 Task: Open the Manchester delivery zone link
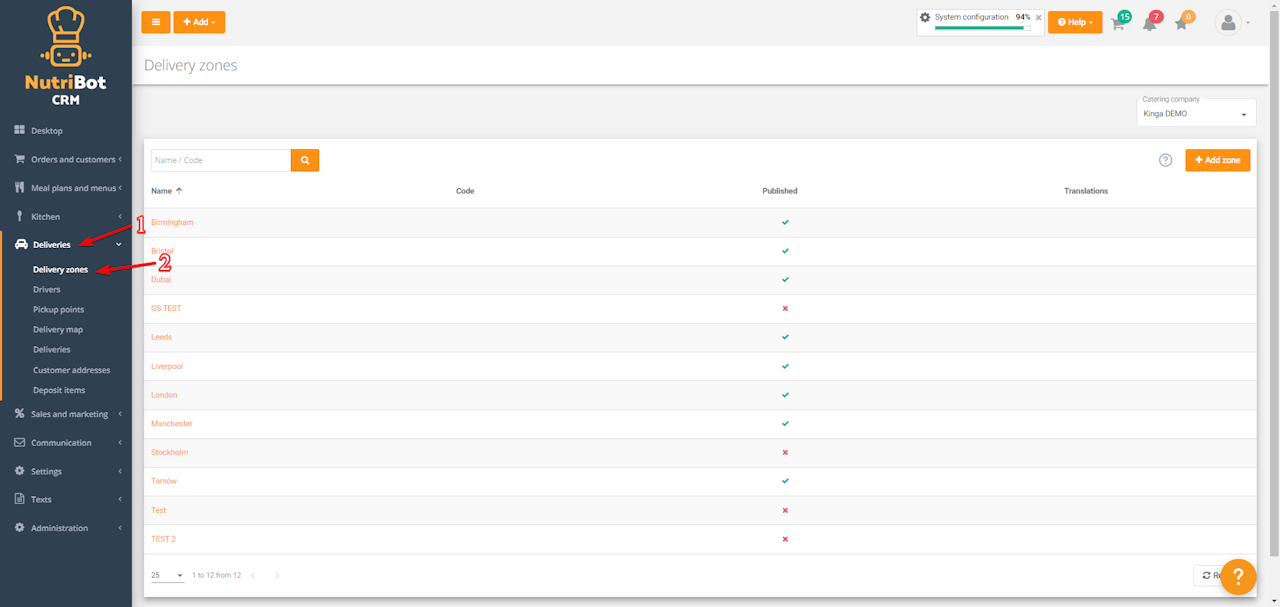click(171, 424)
